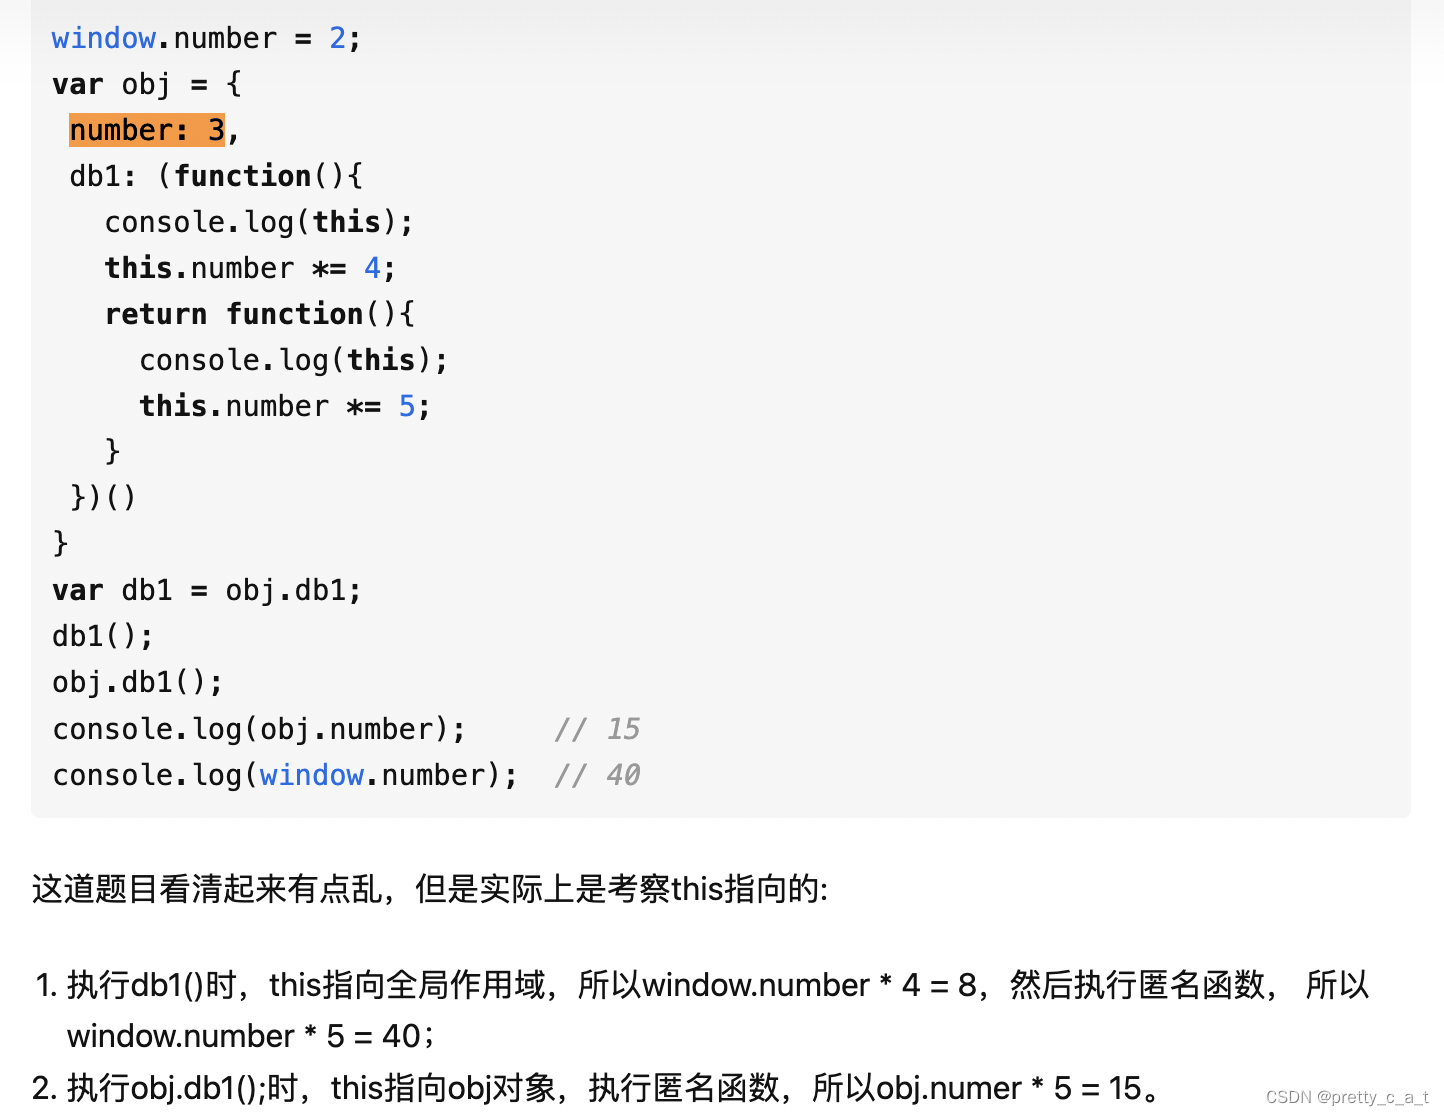Click 'console.log(window.number);' statement
Viewport: 1444px width, 1116px height.
pos(285,775)
